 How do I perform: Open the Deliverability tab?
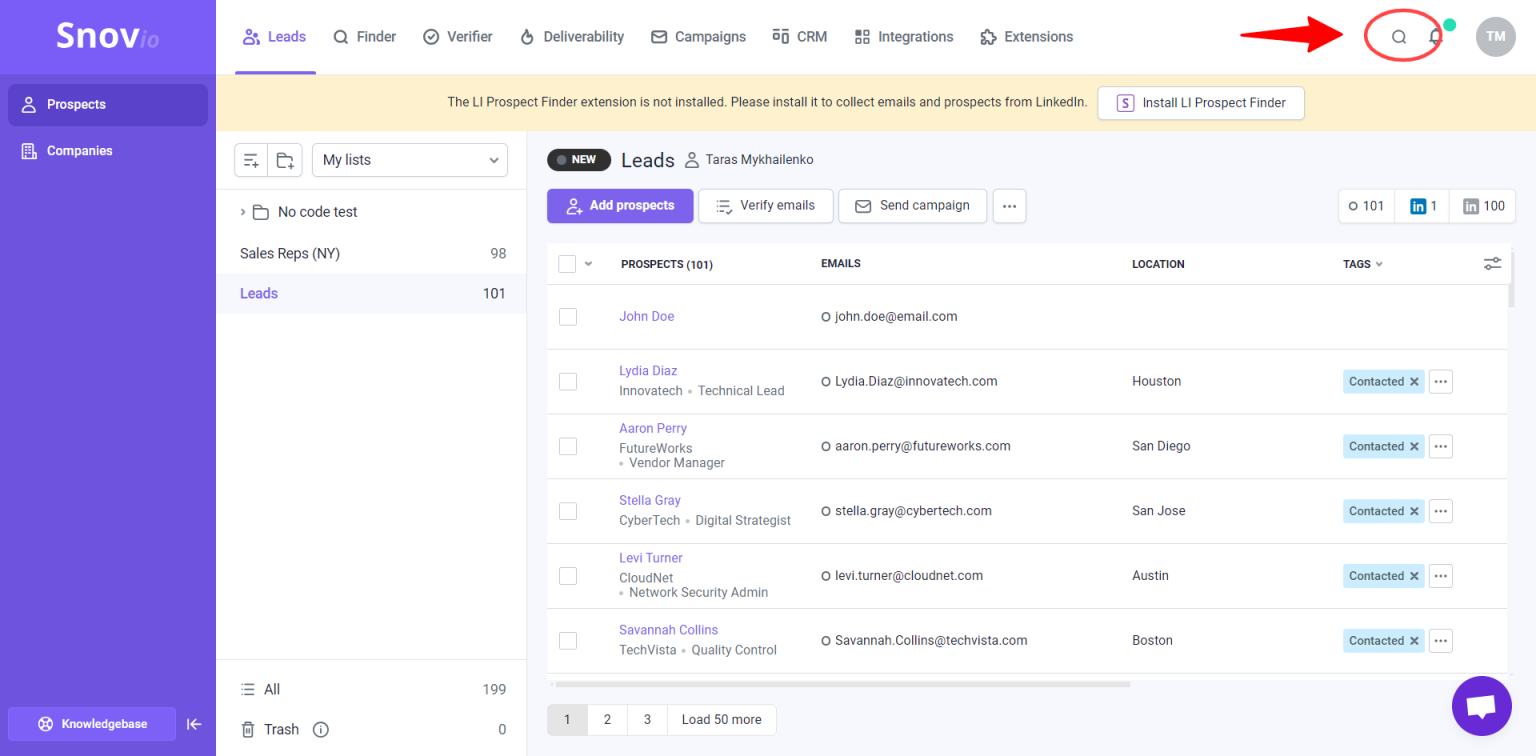[572, 37]
